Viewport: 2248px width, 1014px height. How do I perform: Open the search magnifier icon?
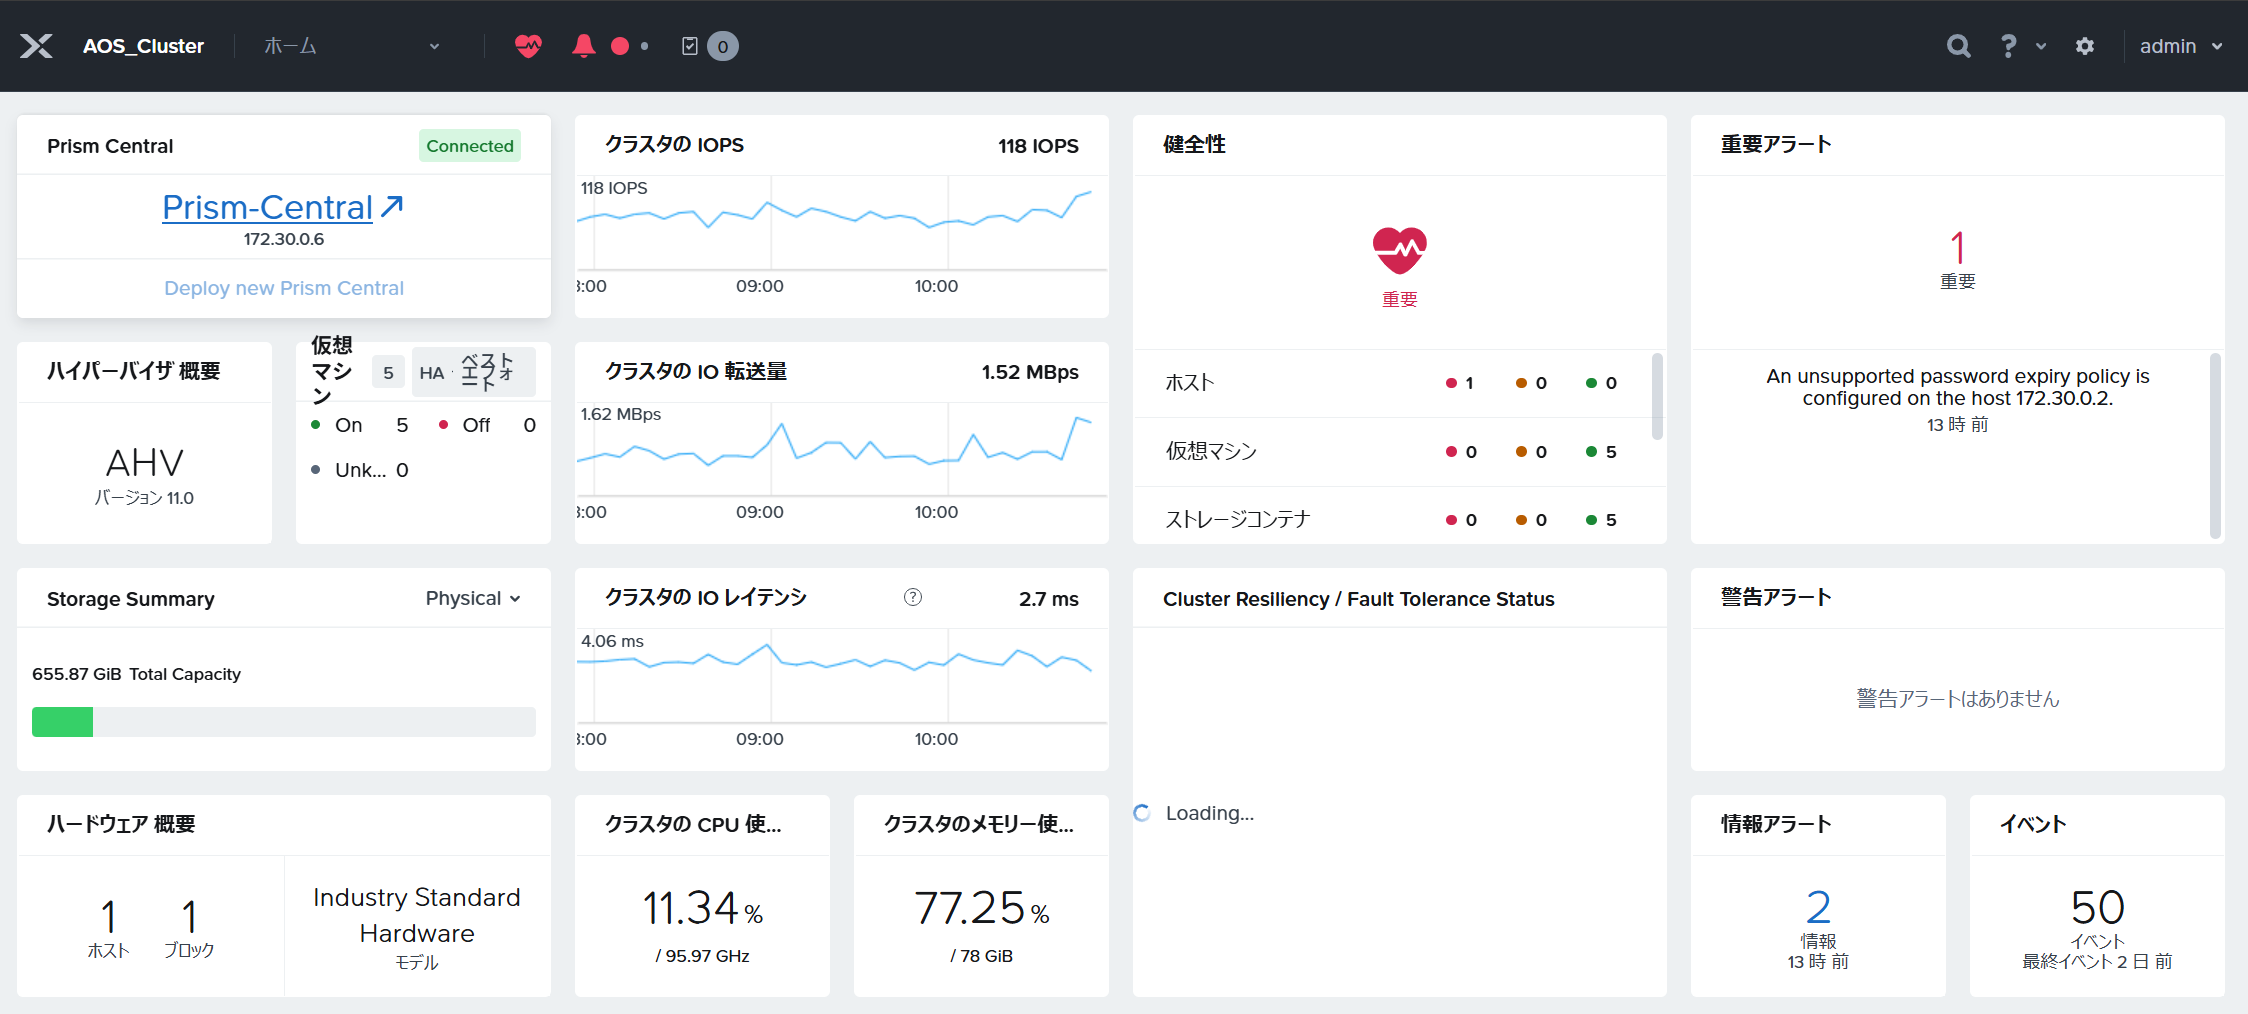pos(1958,46)
